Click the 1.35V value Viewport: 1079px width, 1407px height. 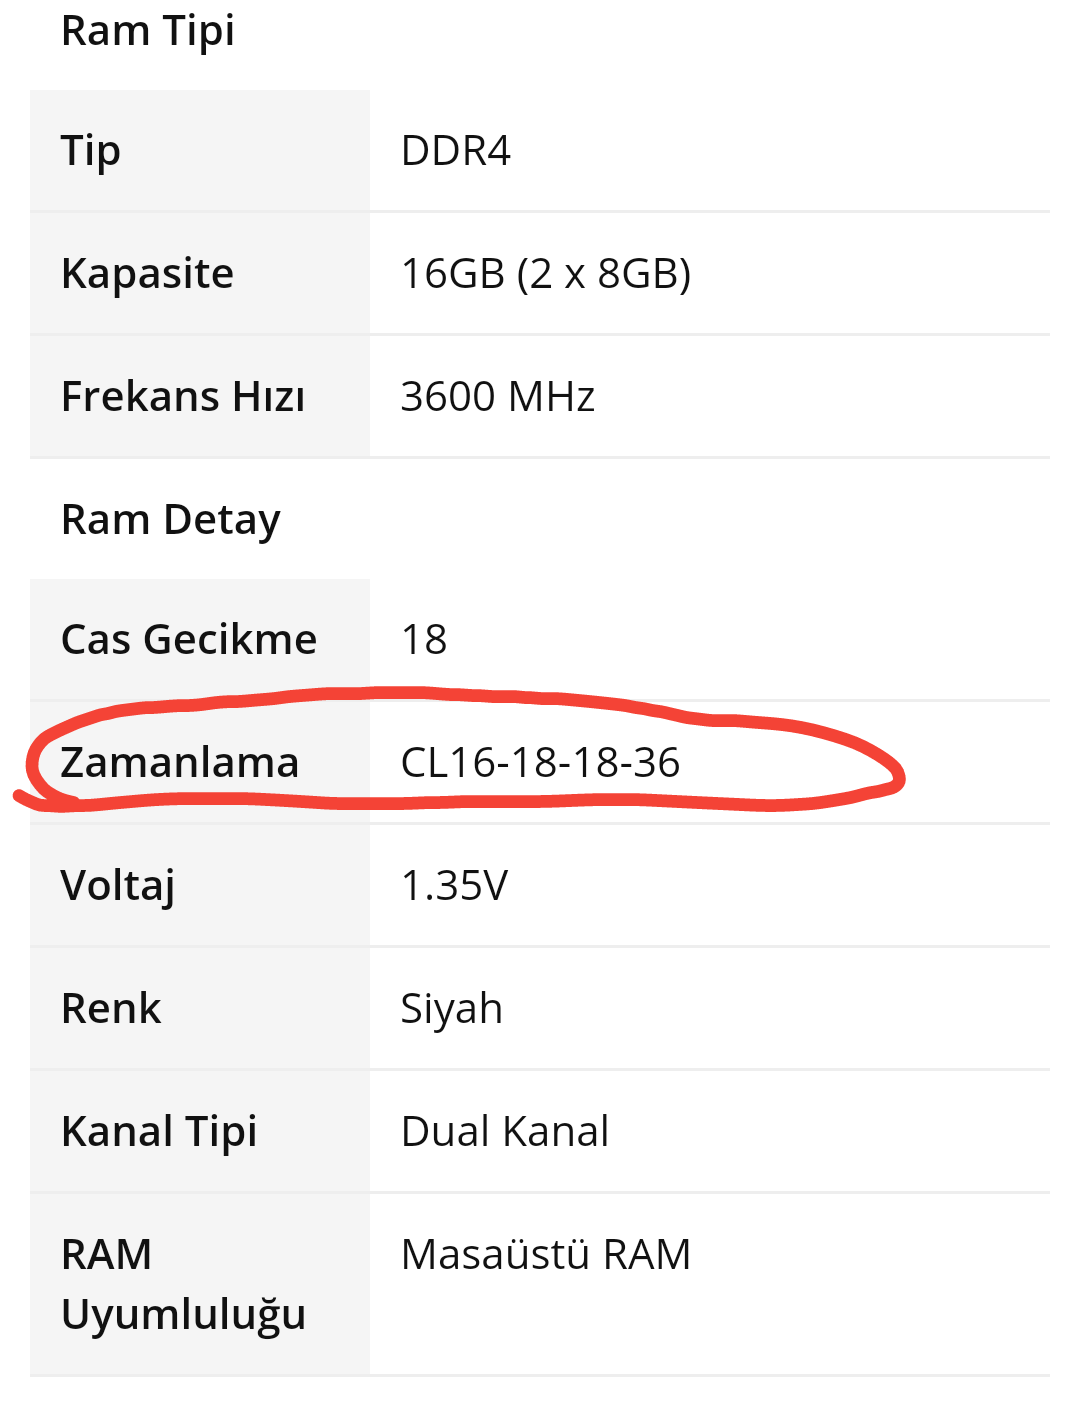point(454,886)
